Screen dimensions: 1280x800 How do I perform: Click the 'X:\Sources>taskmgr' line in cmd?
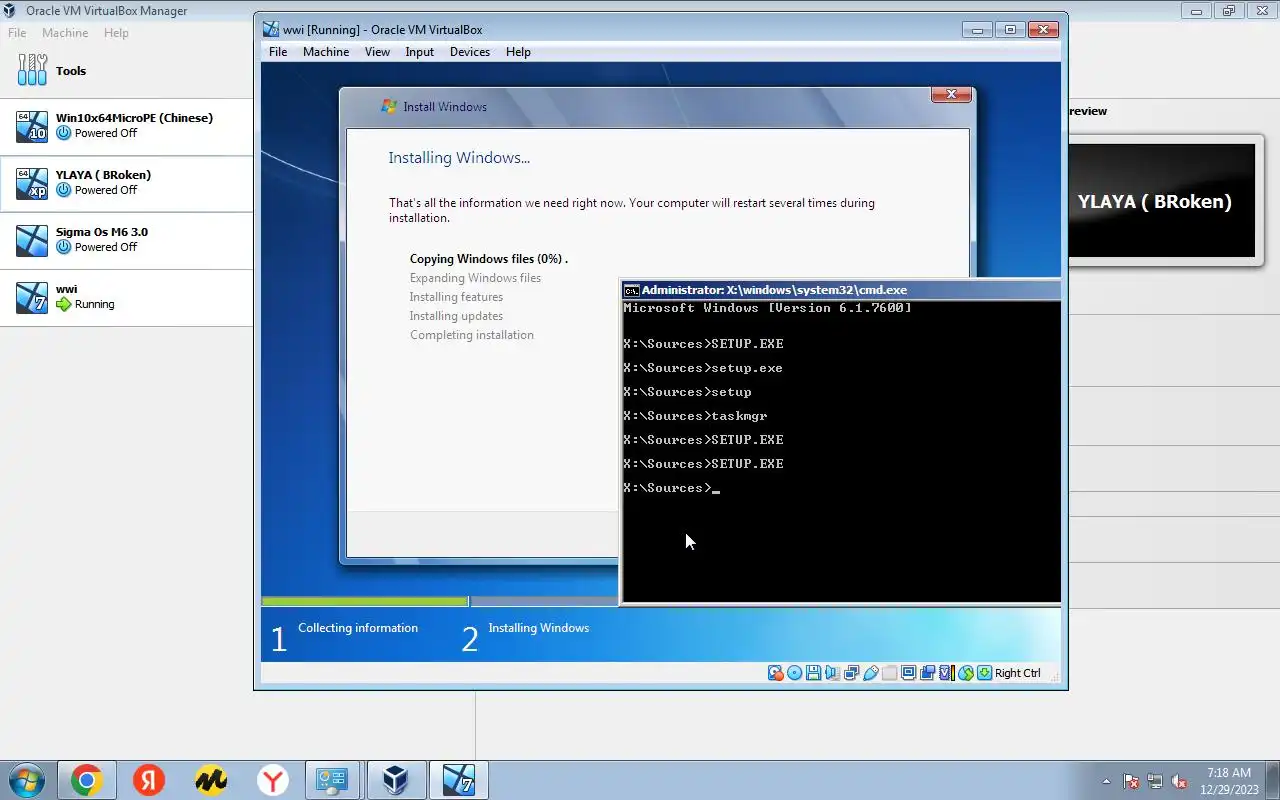[x=695, y=416]
